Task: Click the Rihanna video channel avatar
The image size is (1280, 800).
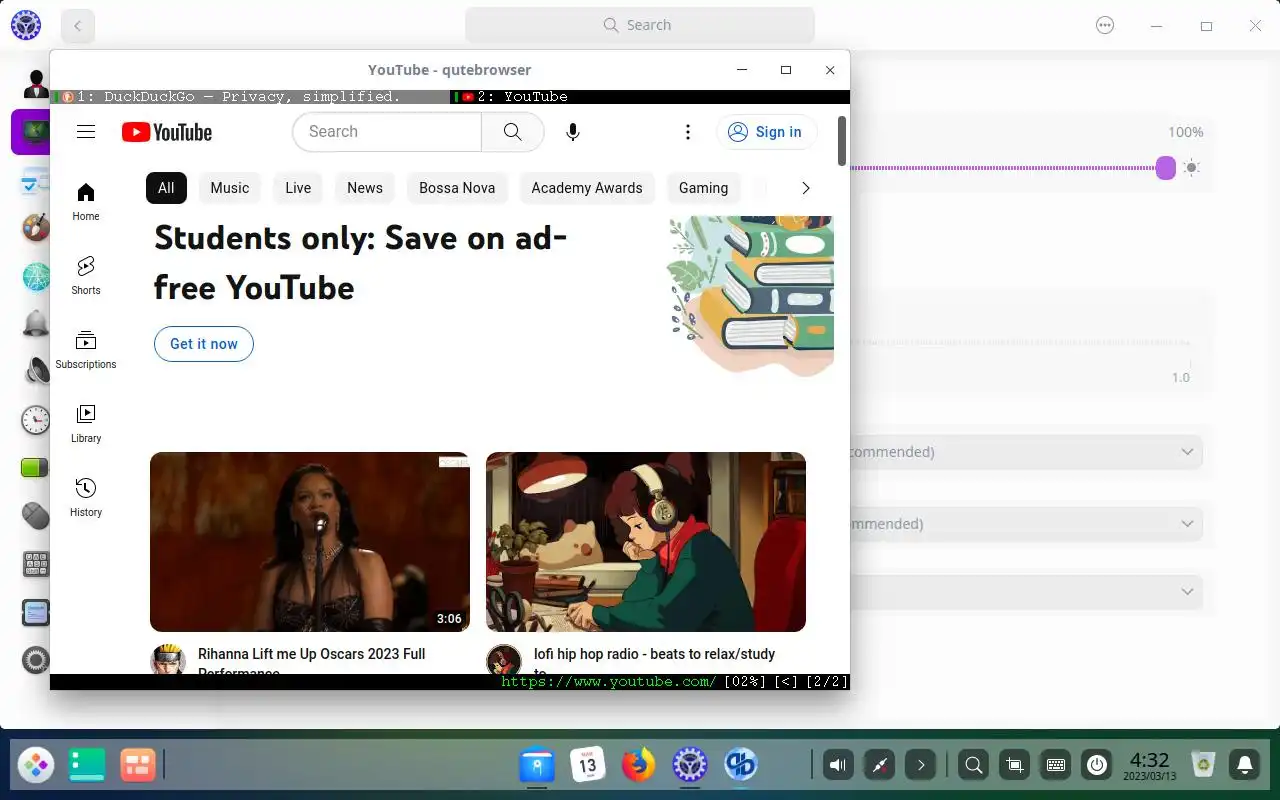Action: pos(168,660)
